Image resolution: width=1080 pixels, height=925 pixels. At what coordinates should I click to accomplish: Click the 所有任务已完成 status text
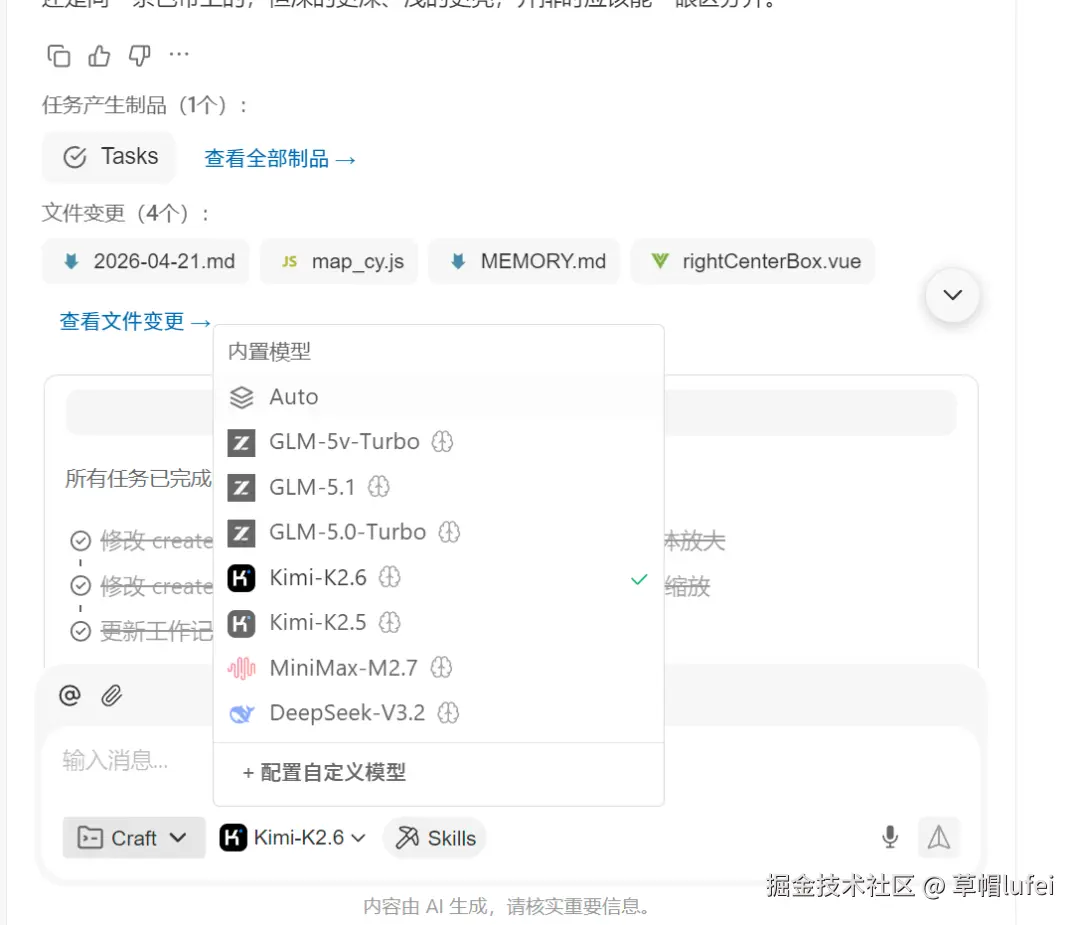tap(138, 478)
